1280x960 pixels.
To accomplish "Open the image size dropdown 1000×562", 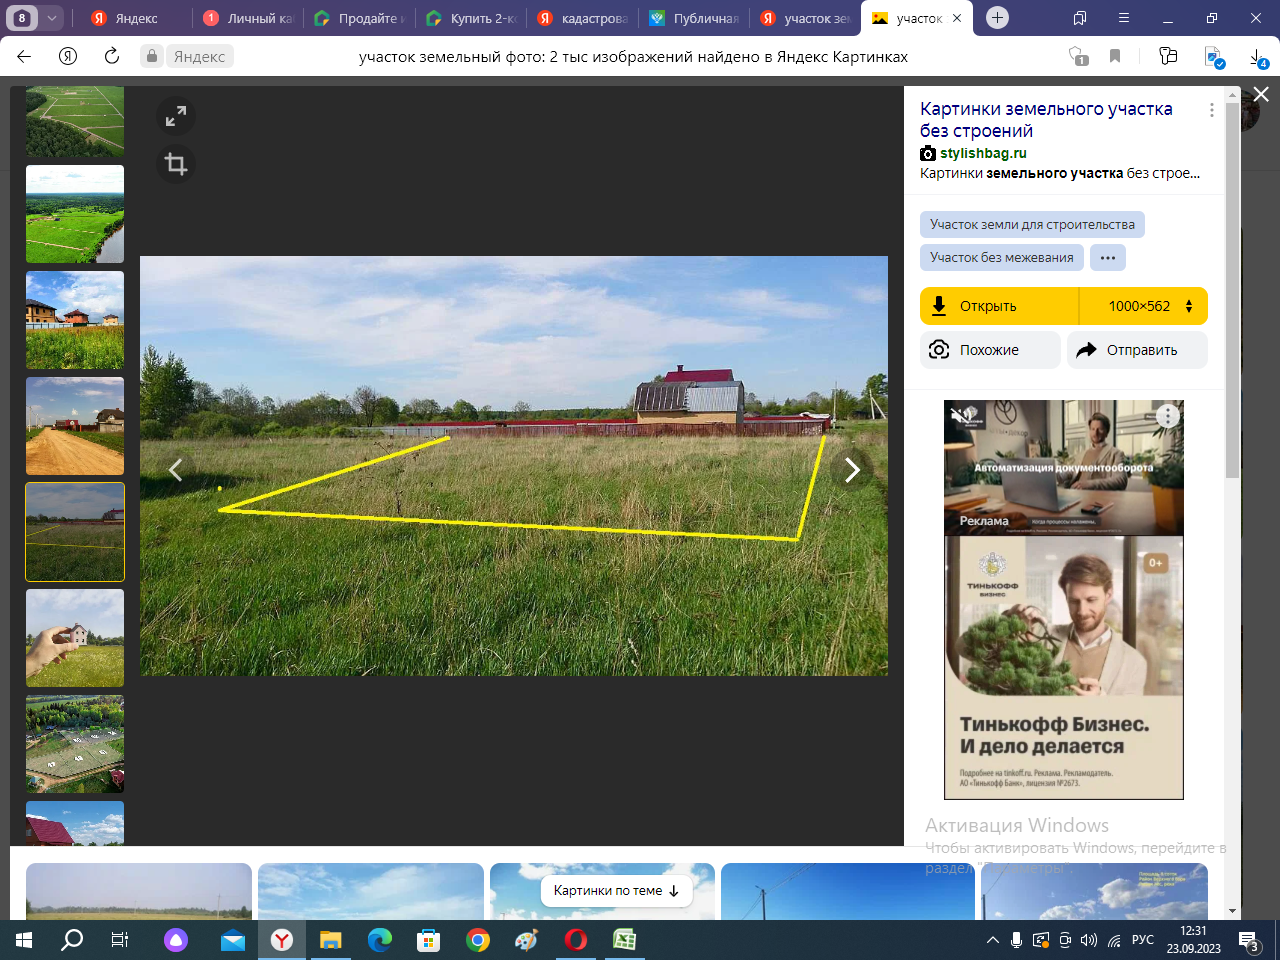I will pos(1144,306).
